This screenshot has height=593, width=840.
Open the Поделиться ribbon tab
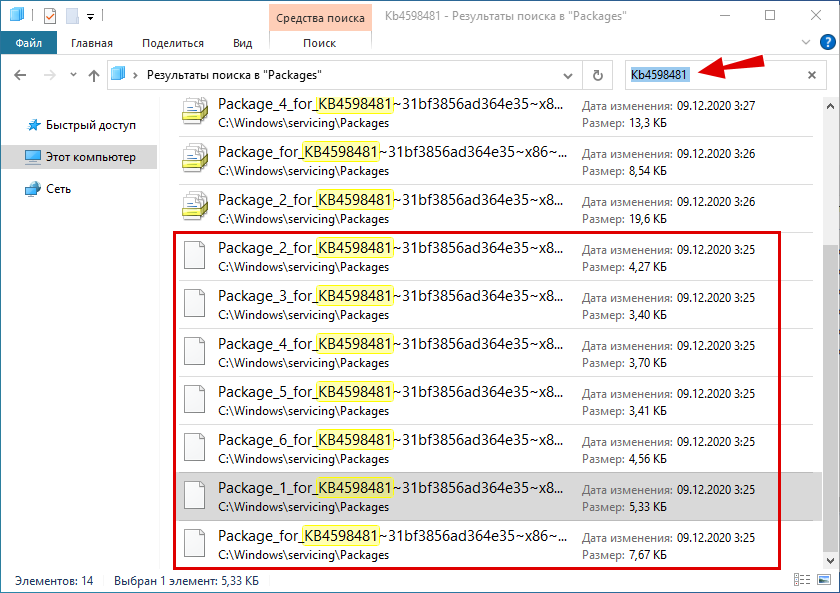[x=172, y=43]
